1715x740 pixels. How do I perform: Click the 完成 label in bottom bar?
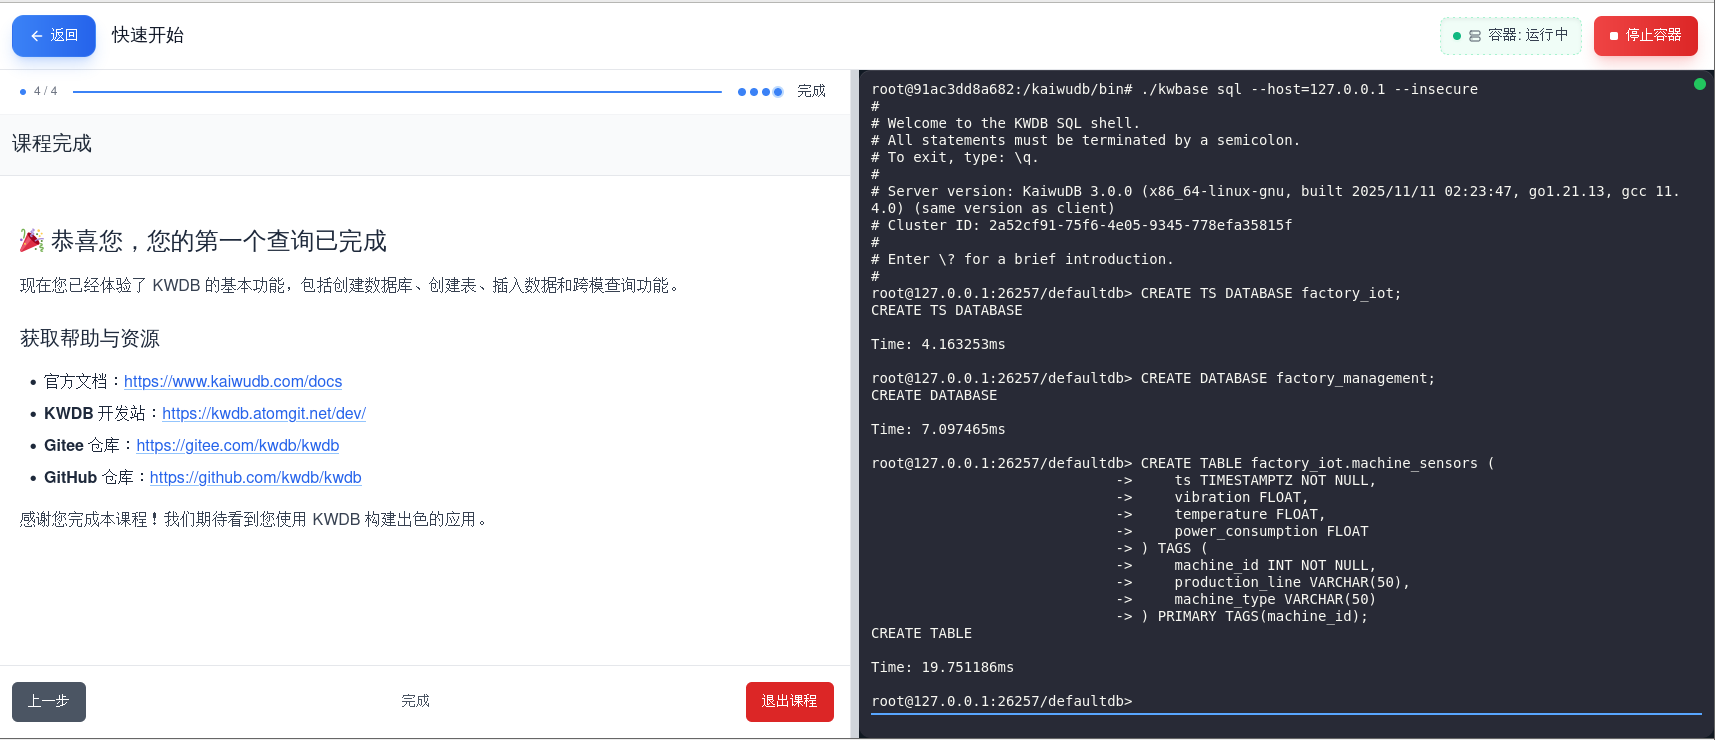coord(415,701)
